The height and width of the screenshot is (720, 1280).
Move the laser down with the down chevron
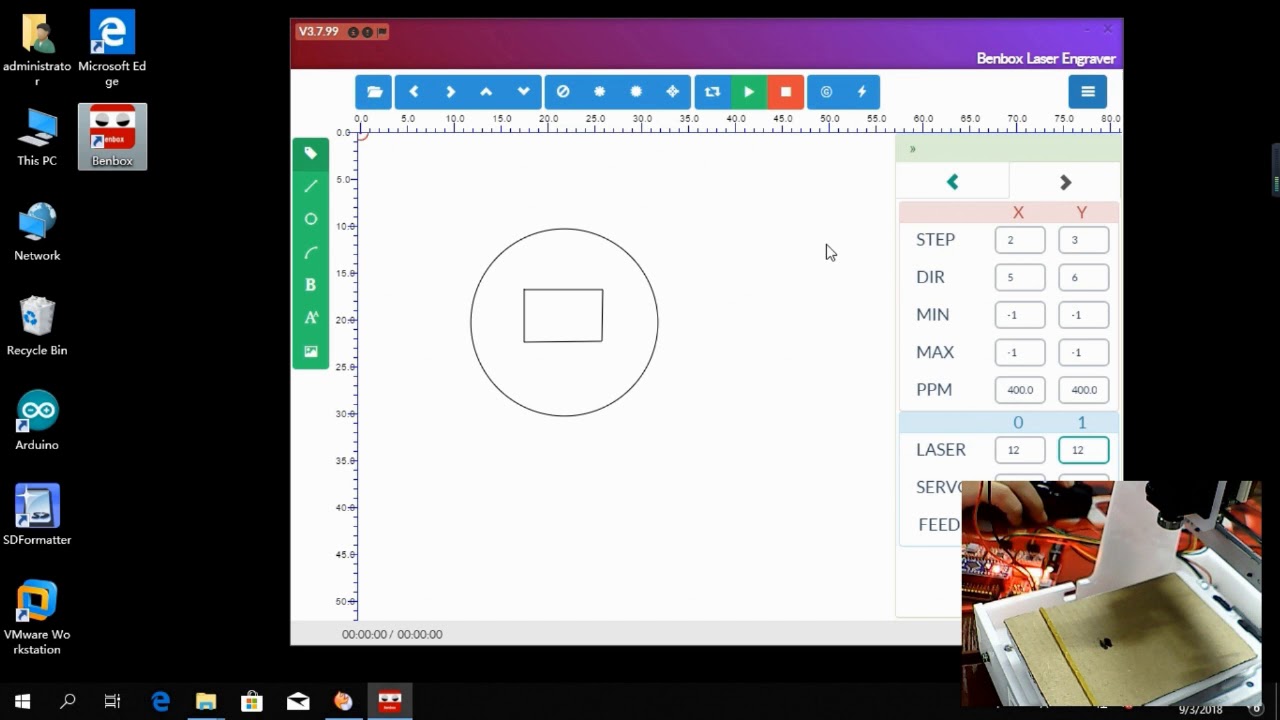(523, 92)
